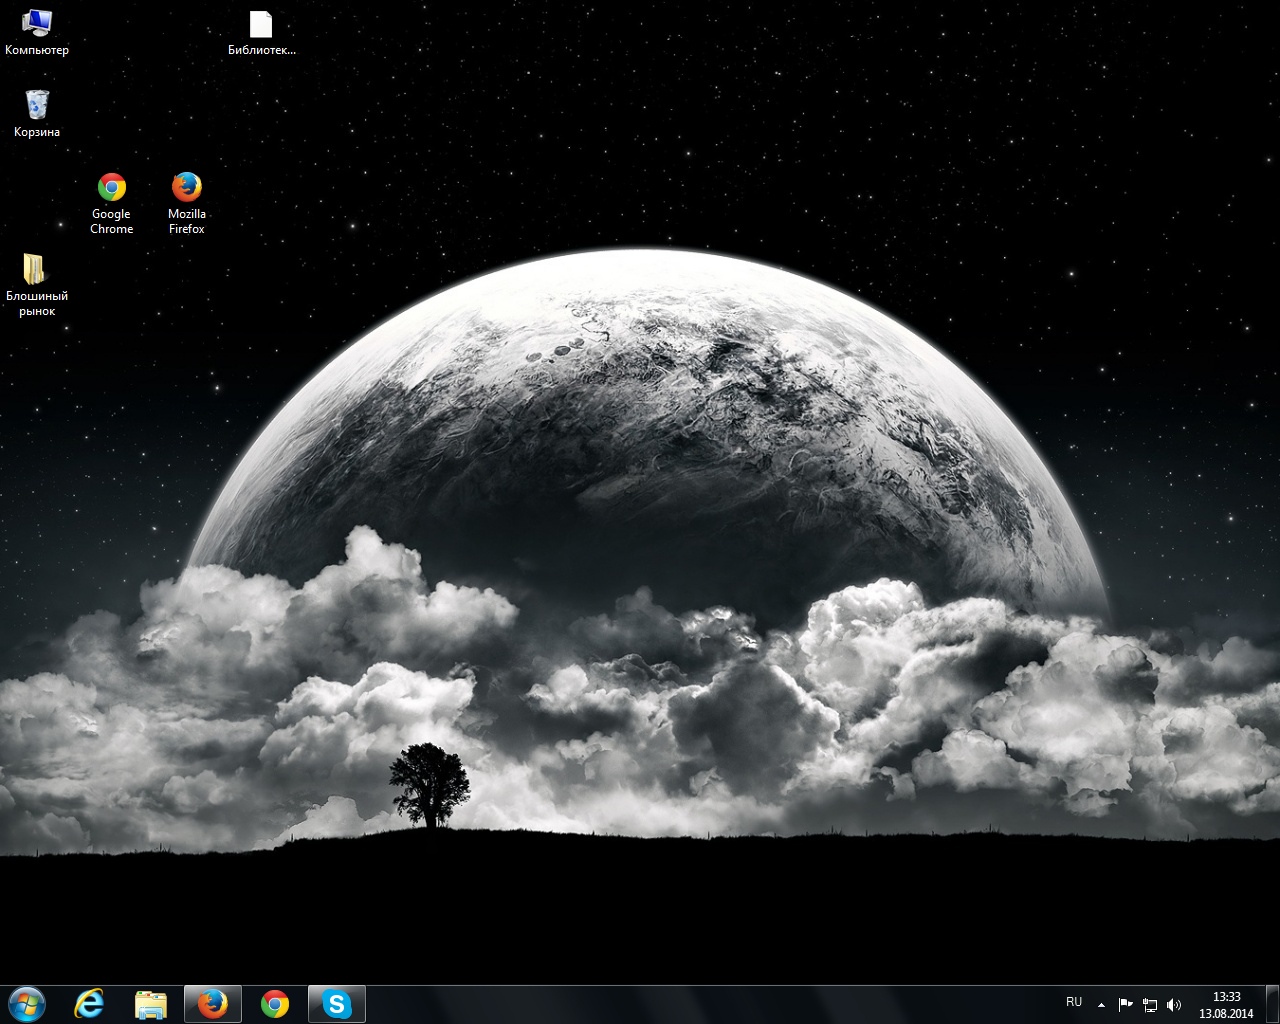
Task: Select the Google Chrome desktop shortcut
Action: 111,203
